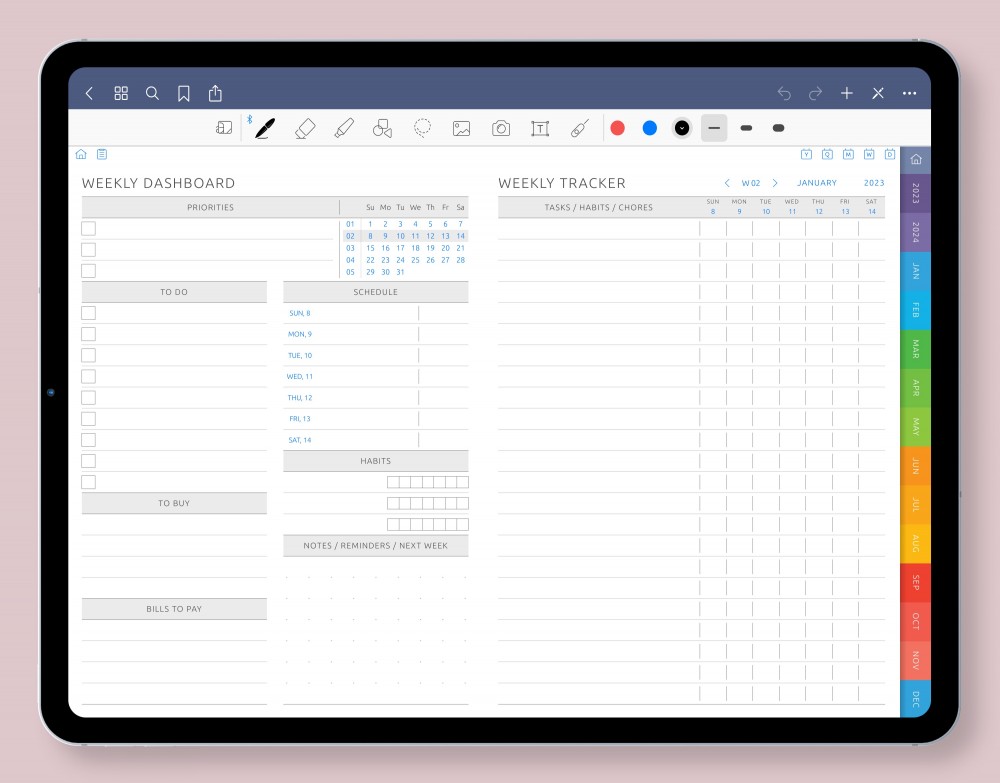Check the second Priorities checkbox
This screenshot has height=783, width=1000.
point(89,249)
